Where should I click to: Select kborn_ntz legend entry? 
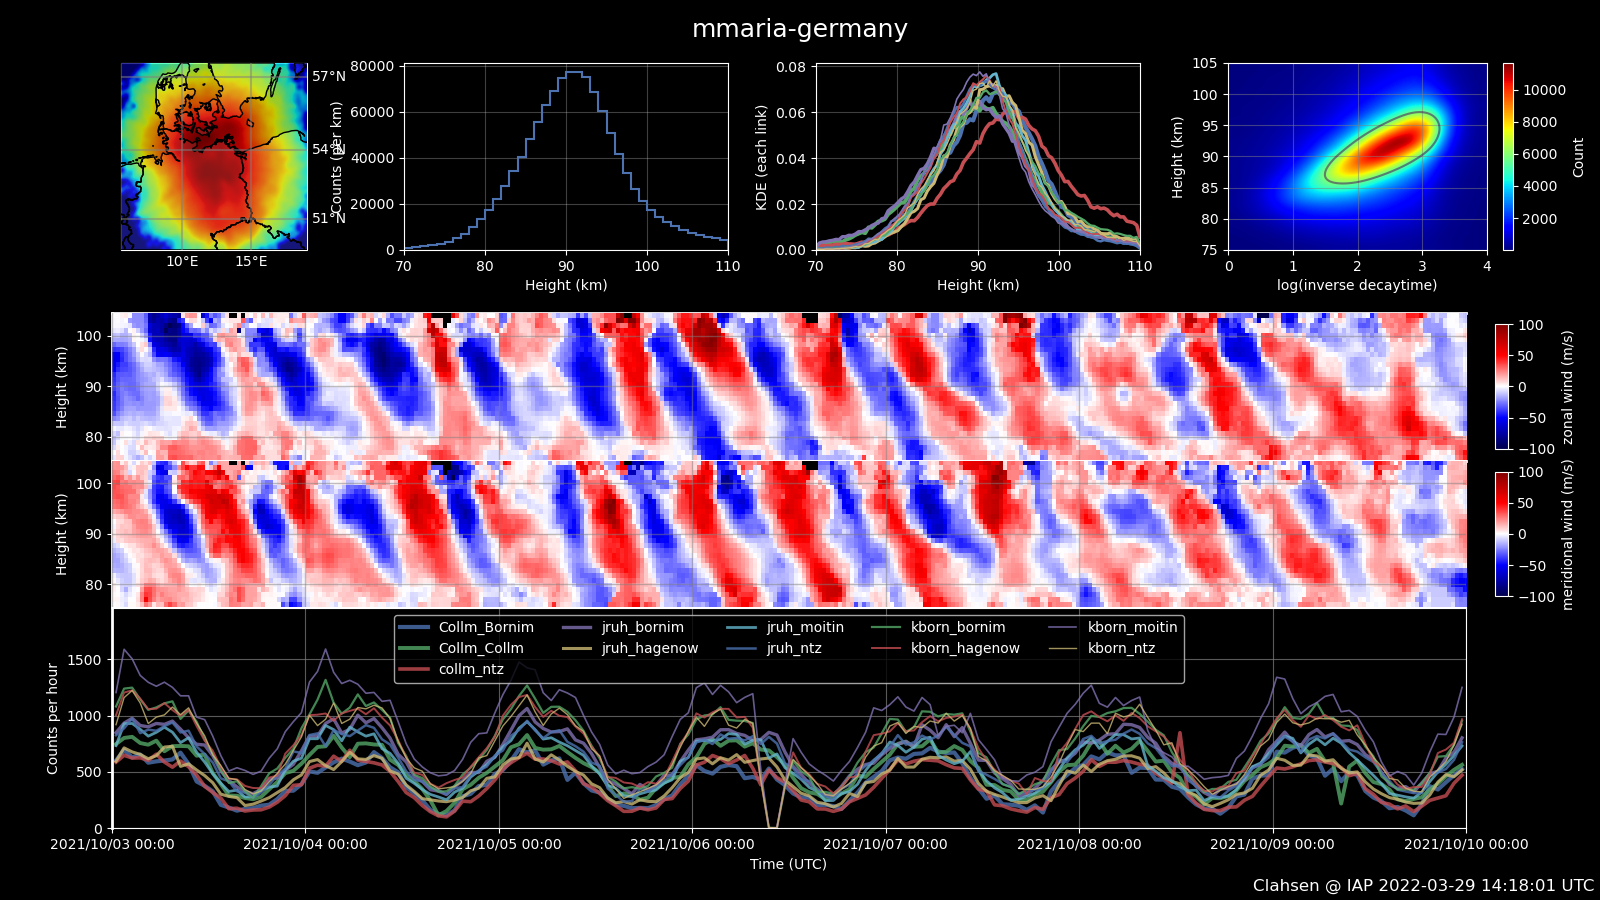(1101, 648)
